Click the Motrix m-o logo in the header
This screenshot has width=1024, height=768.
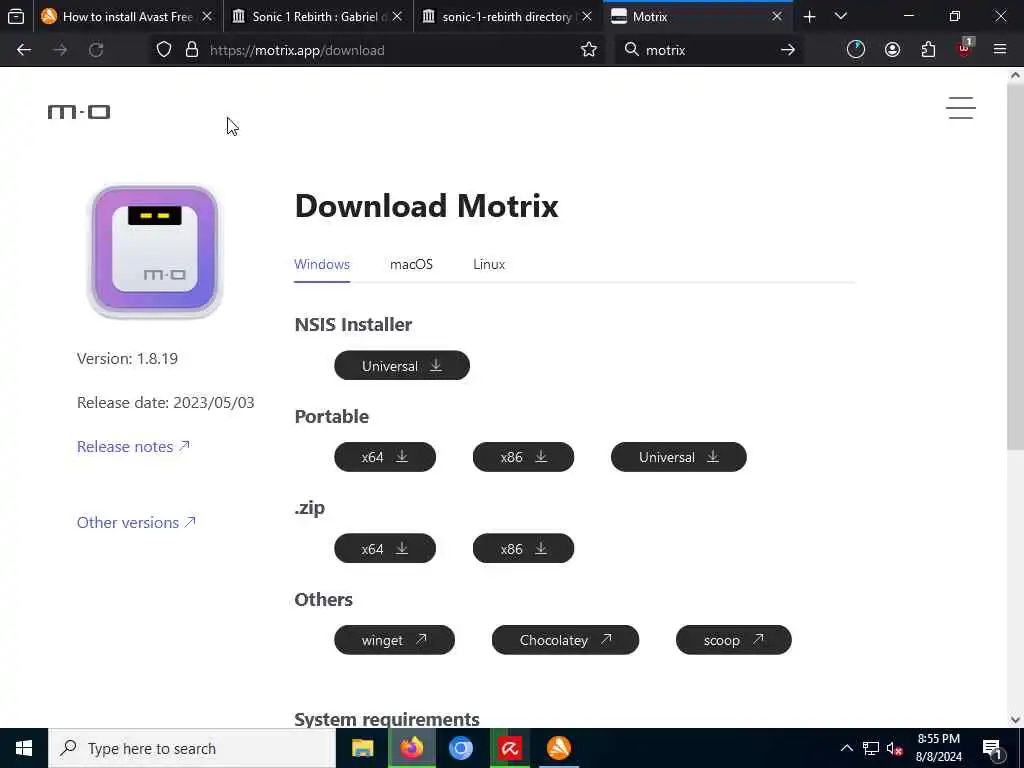(x=79, y=112)
